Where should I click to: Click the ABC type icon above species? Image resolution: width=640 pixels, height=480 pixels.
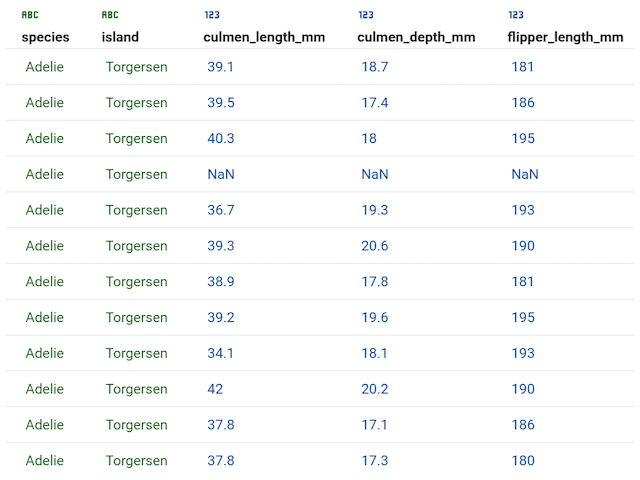[x=30, y=15]
